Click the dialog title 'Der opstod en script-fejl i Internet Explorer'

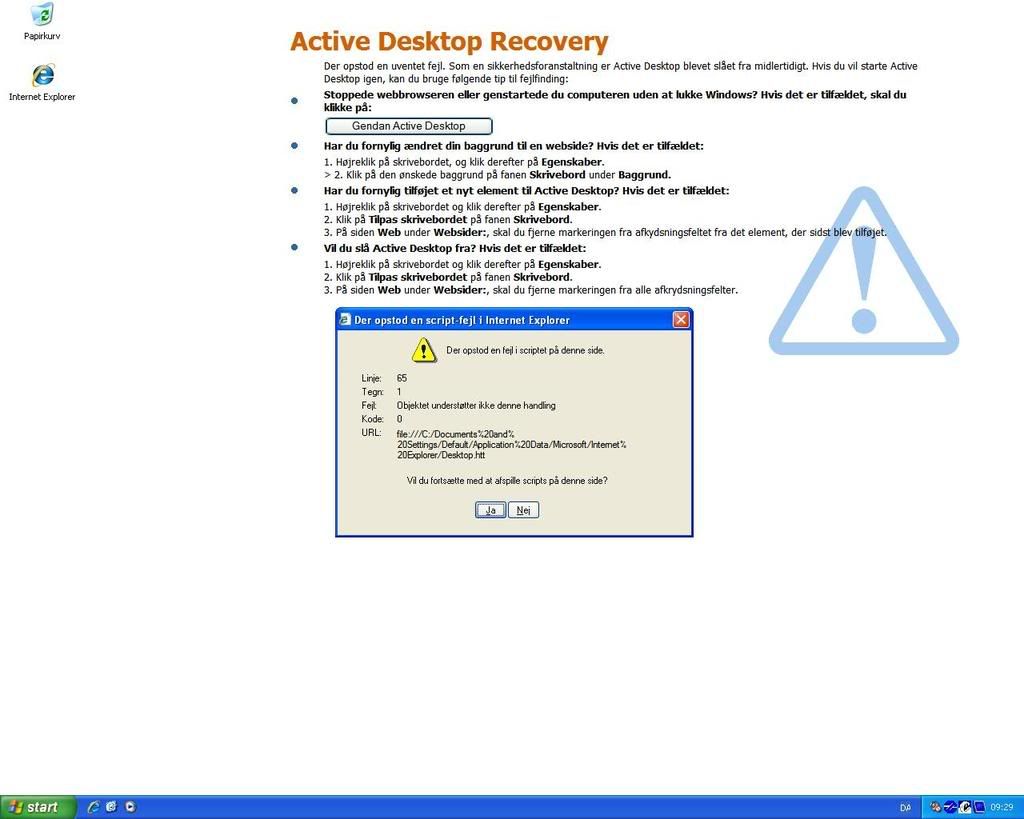(462, 320)
